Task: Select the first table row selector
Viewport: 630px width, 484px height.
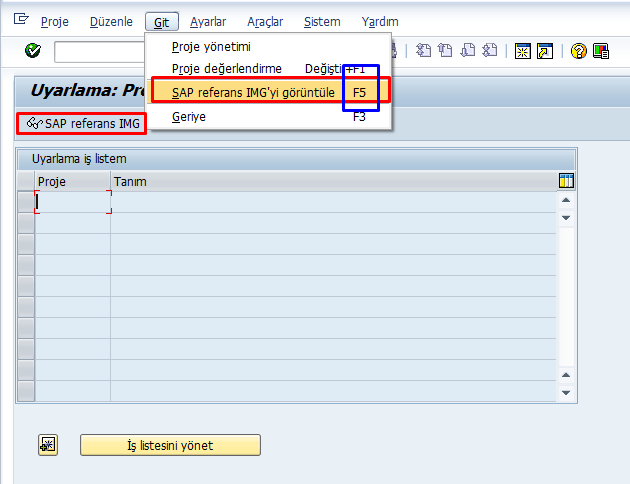Action: click(26, 202)
